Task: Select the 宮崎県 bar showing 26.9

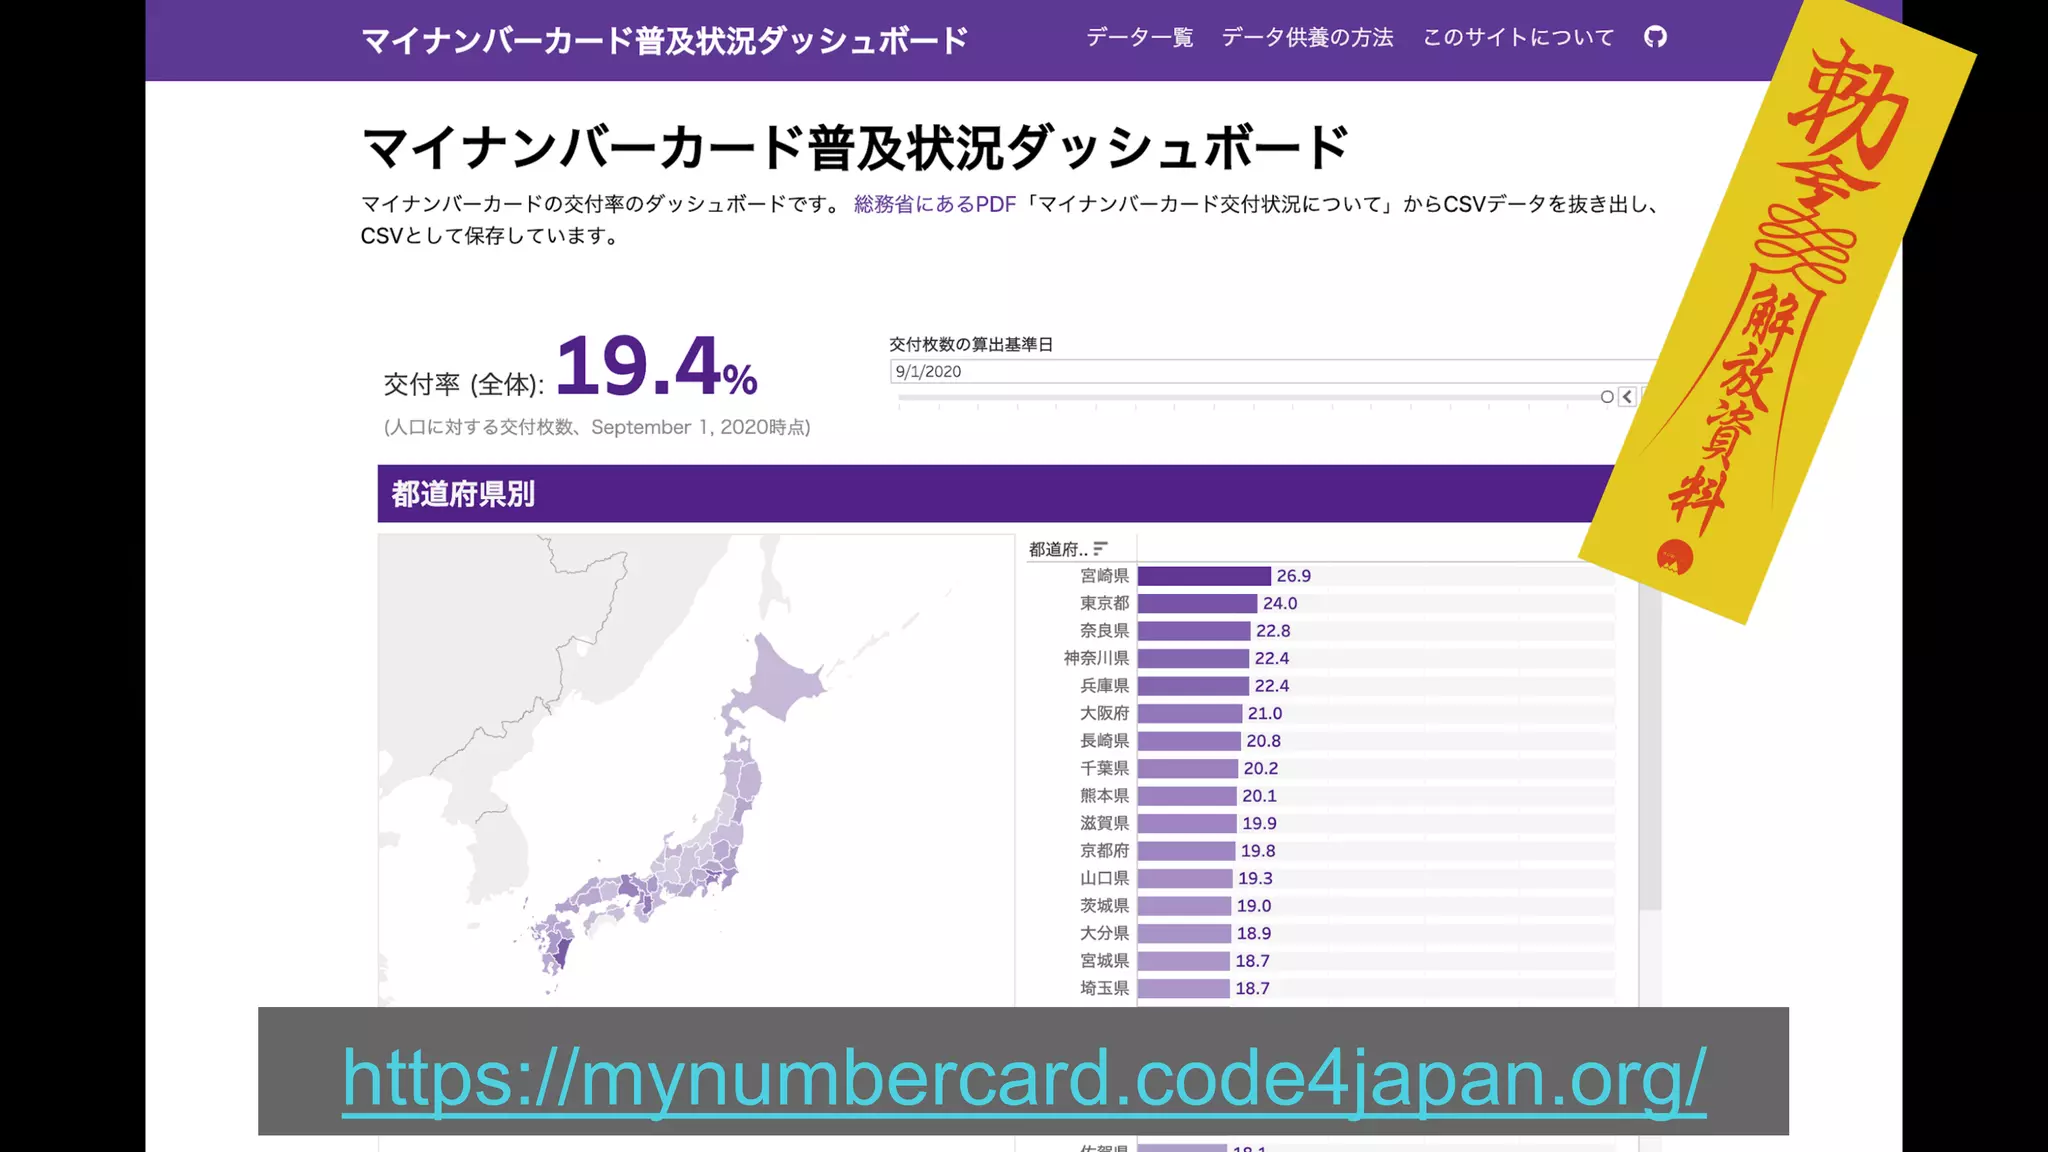Action: click(1204, 576)
